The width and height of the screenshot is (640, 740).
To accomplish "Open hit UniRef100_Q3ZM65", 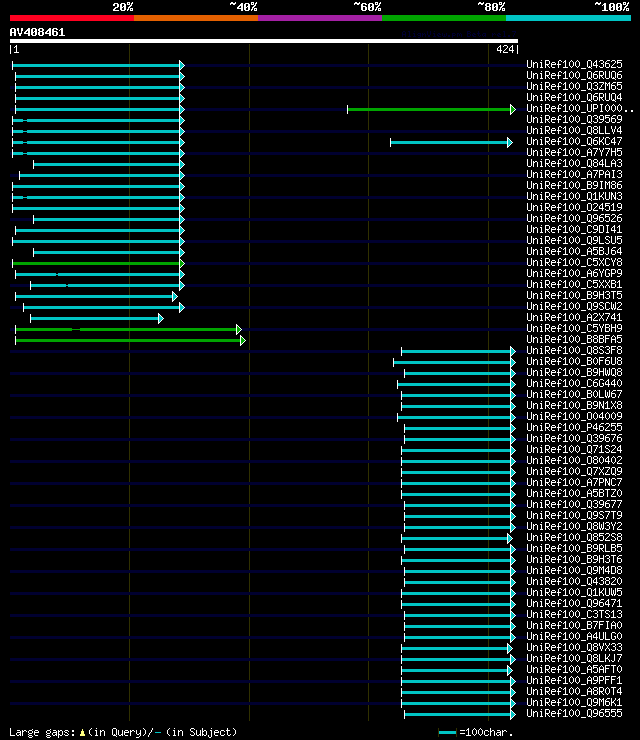I will pos(574,86).
